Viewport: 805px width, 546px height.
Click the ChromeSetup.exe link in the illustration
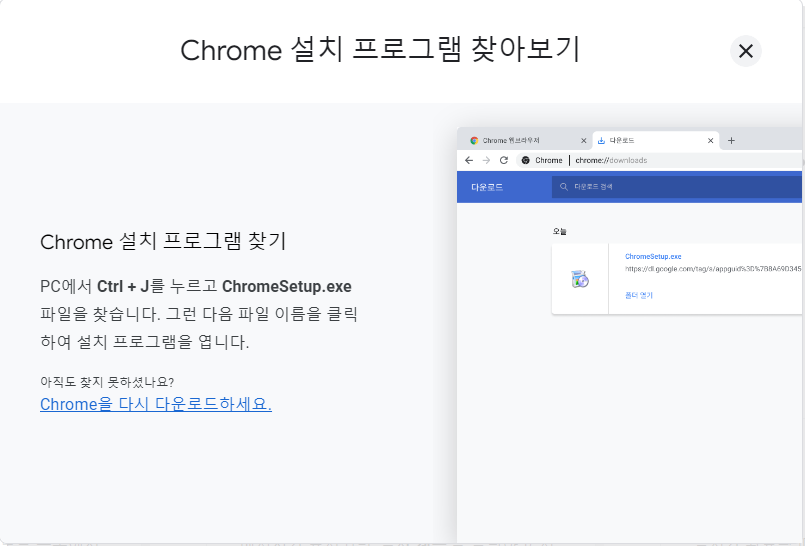tap(653, 256)
